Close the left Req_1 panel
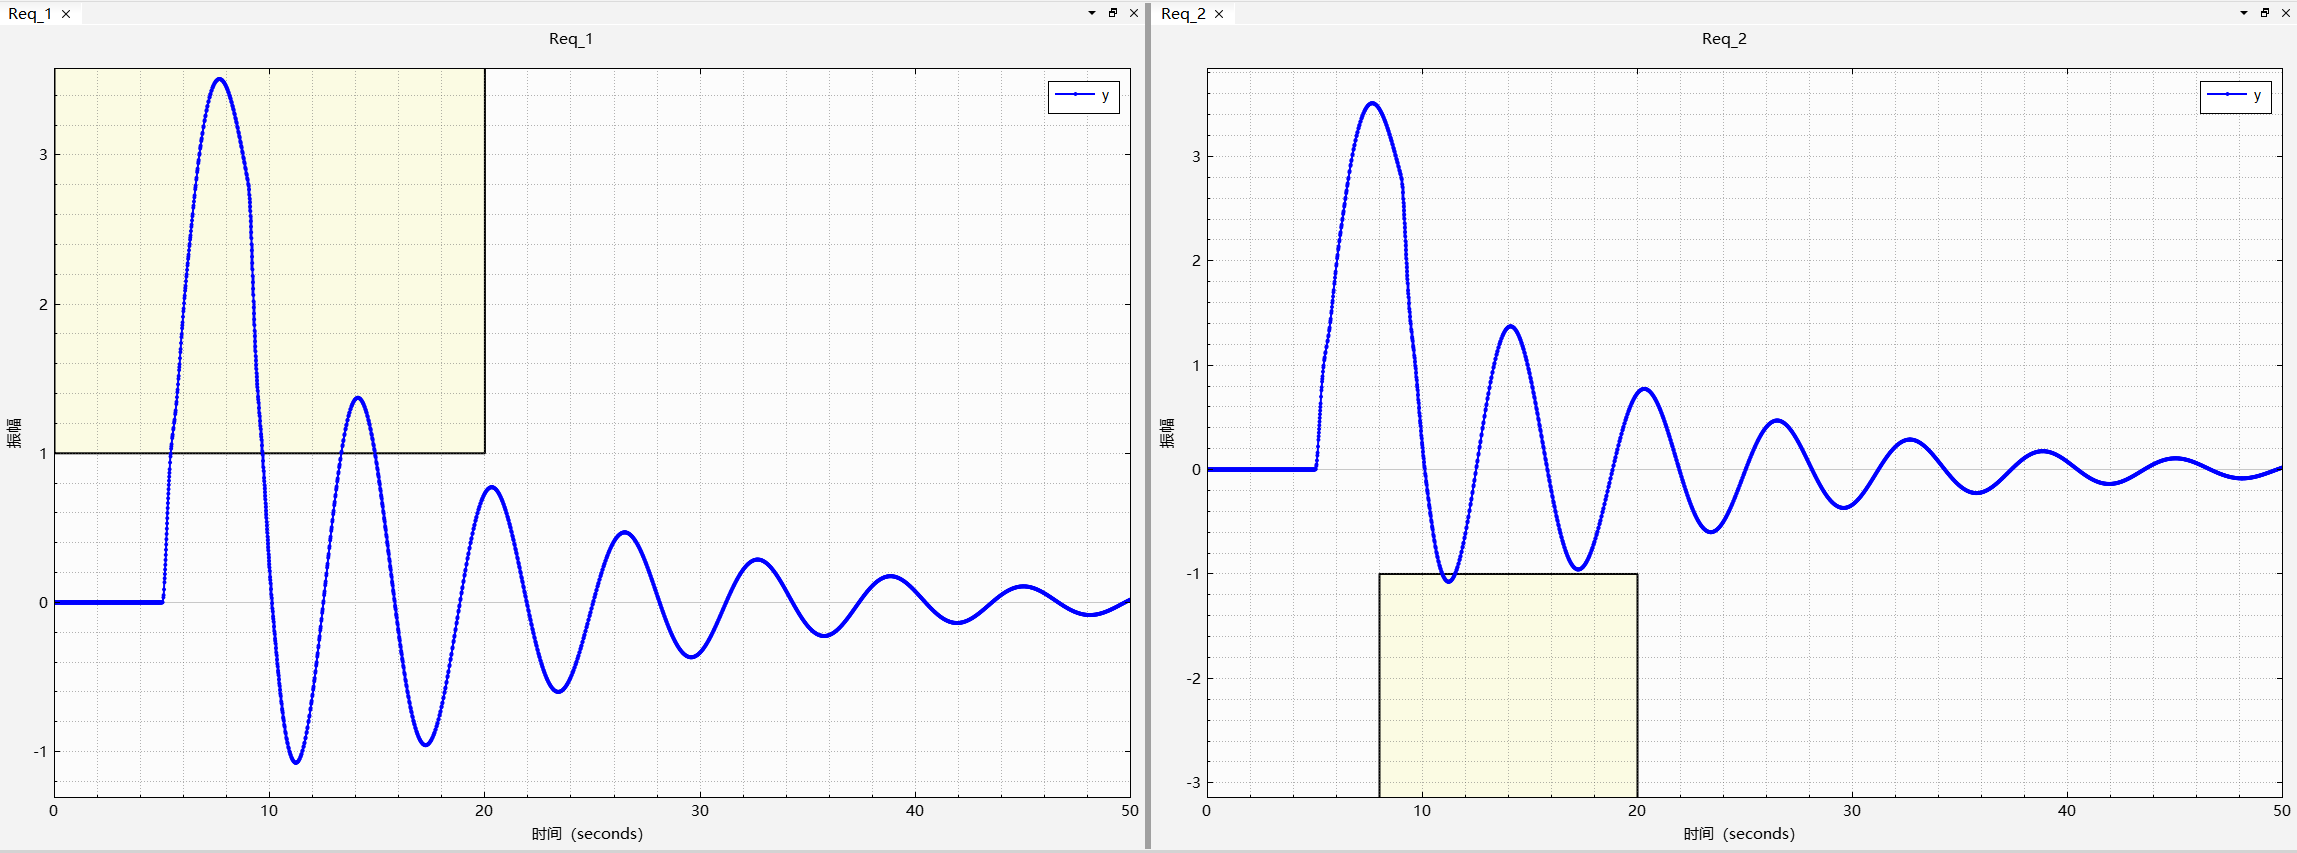2297x853 pixels. tap(1133, 13)
